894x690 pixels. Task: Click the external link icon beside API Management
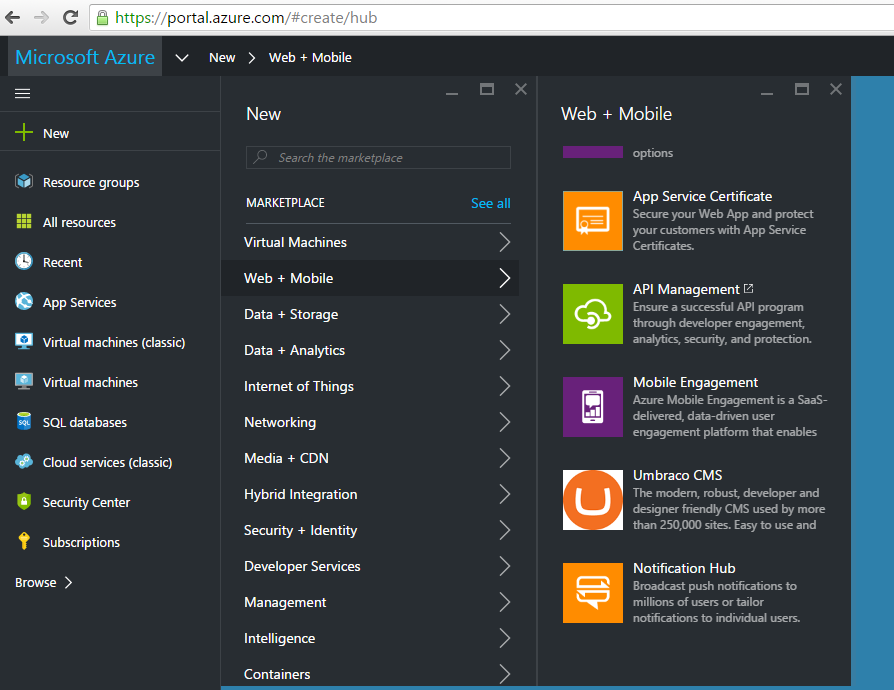click(x=749, y=289)
